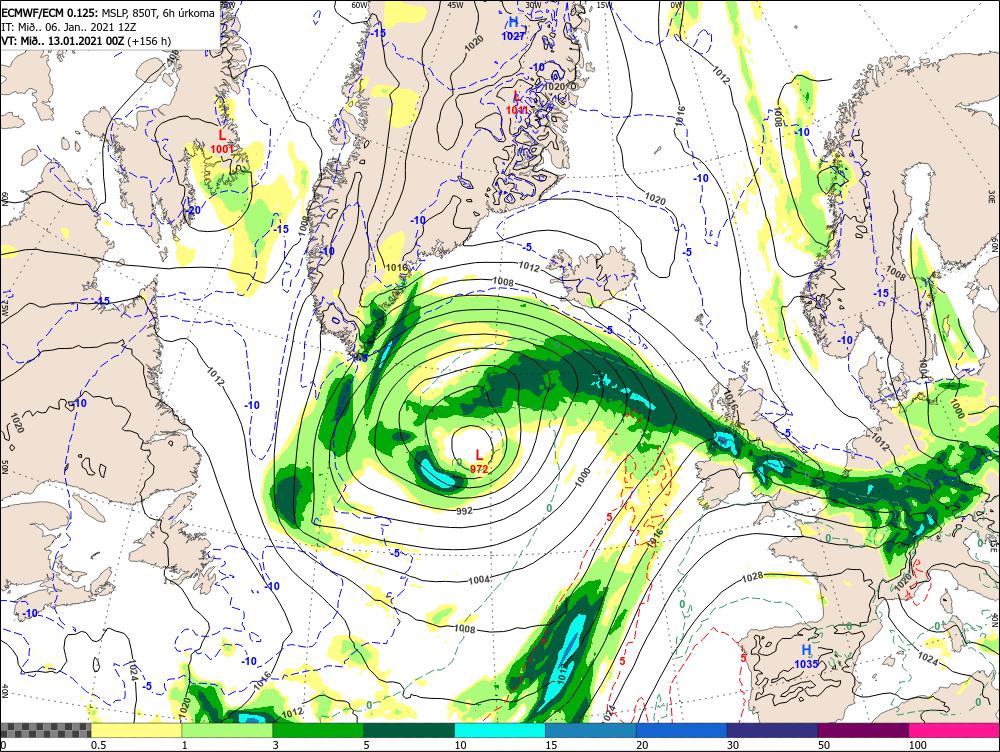This screenshot has width=1000, height=752.
Task: Click the 30W longitude label
Action: (x=533, y=5)
